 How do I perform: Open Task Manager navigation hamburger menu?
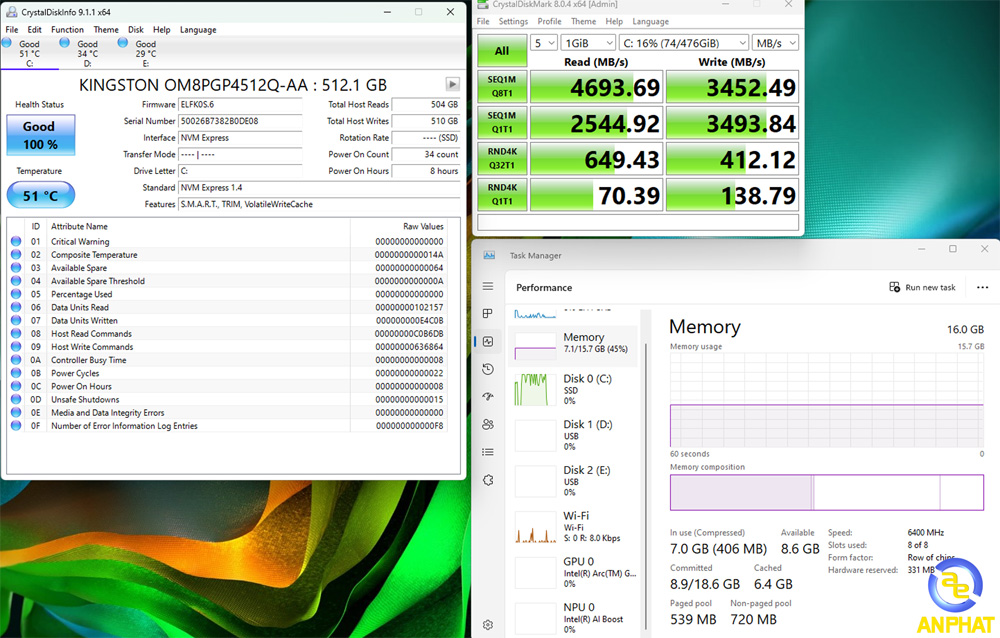pyautogui.click(x=488, y=286)
